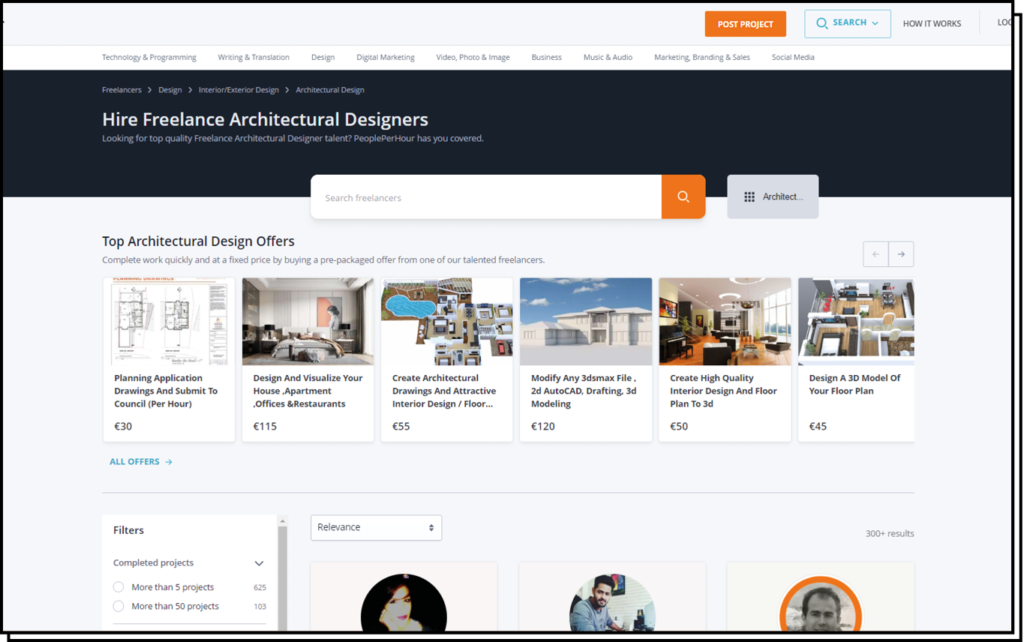Collapse the Completed projects filter section
1024x642 pixels.
tap(259, 563)
